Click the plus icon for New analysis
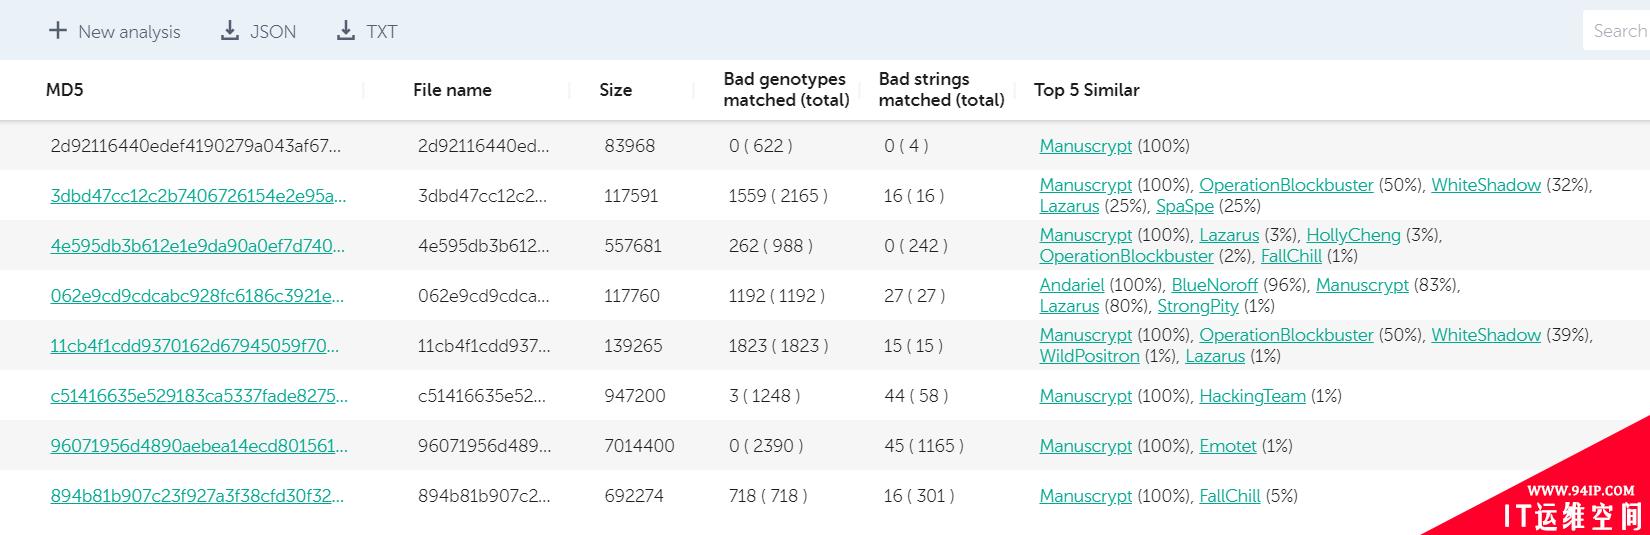1650x535 pixels. coord(58,31)
